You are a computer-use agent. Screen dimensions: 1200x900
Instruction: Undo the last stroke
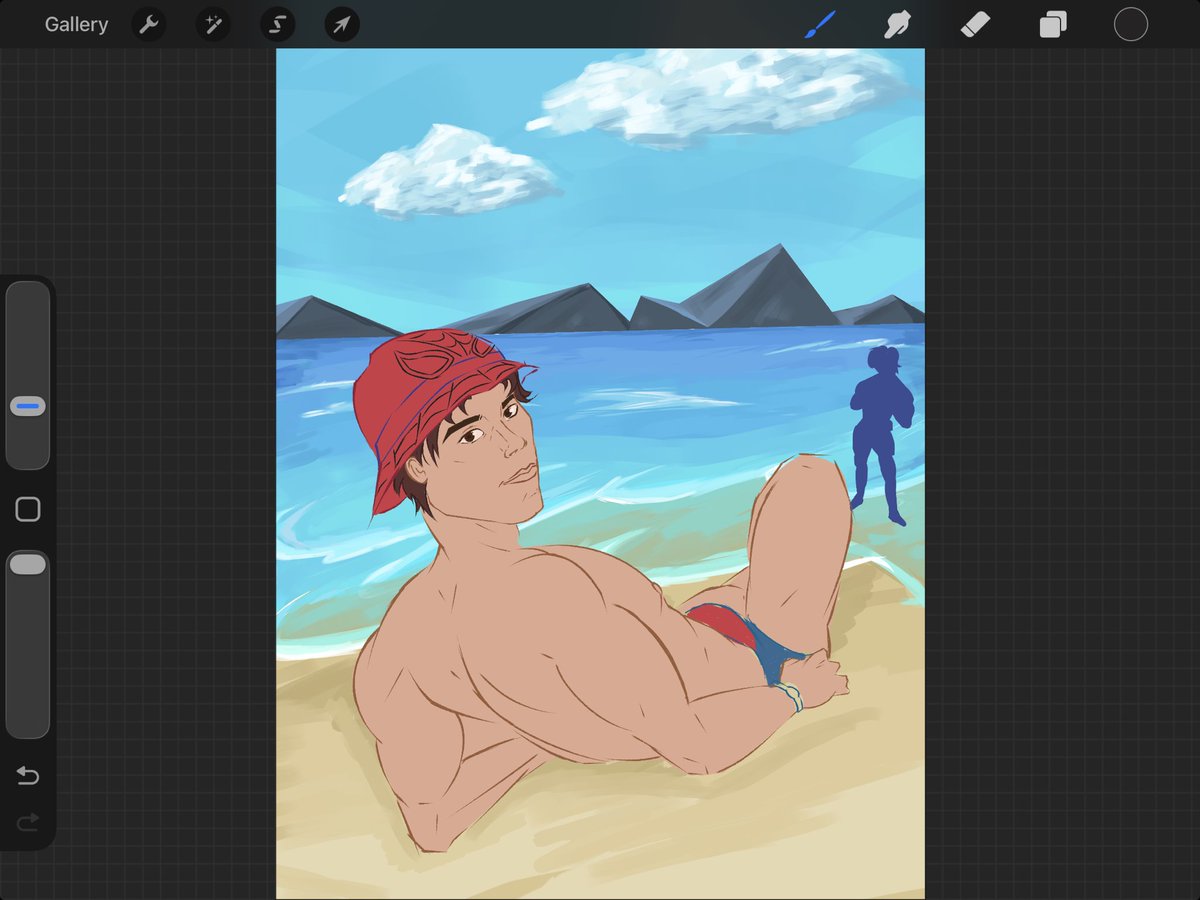(x=28, y=776)
